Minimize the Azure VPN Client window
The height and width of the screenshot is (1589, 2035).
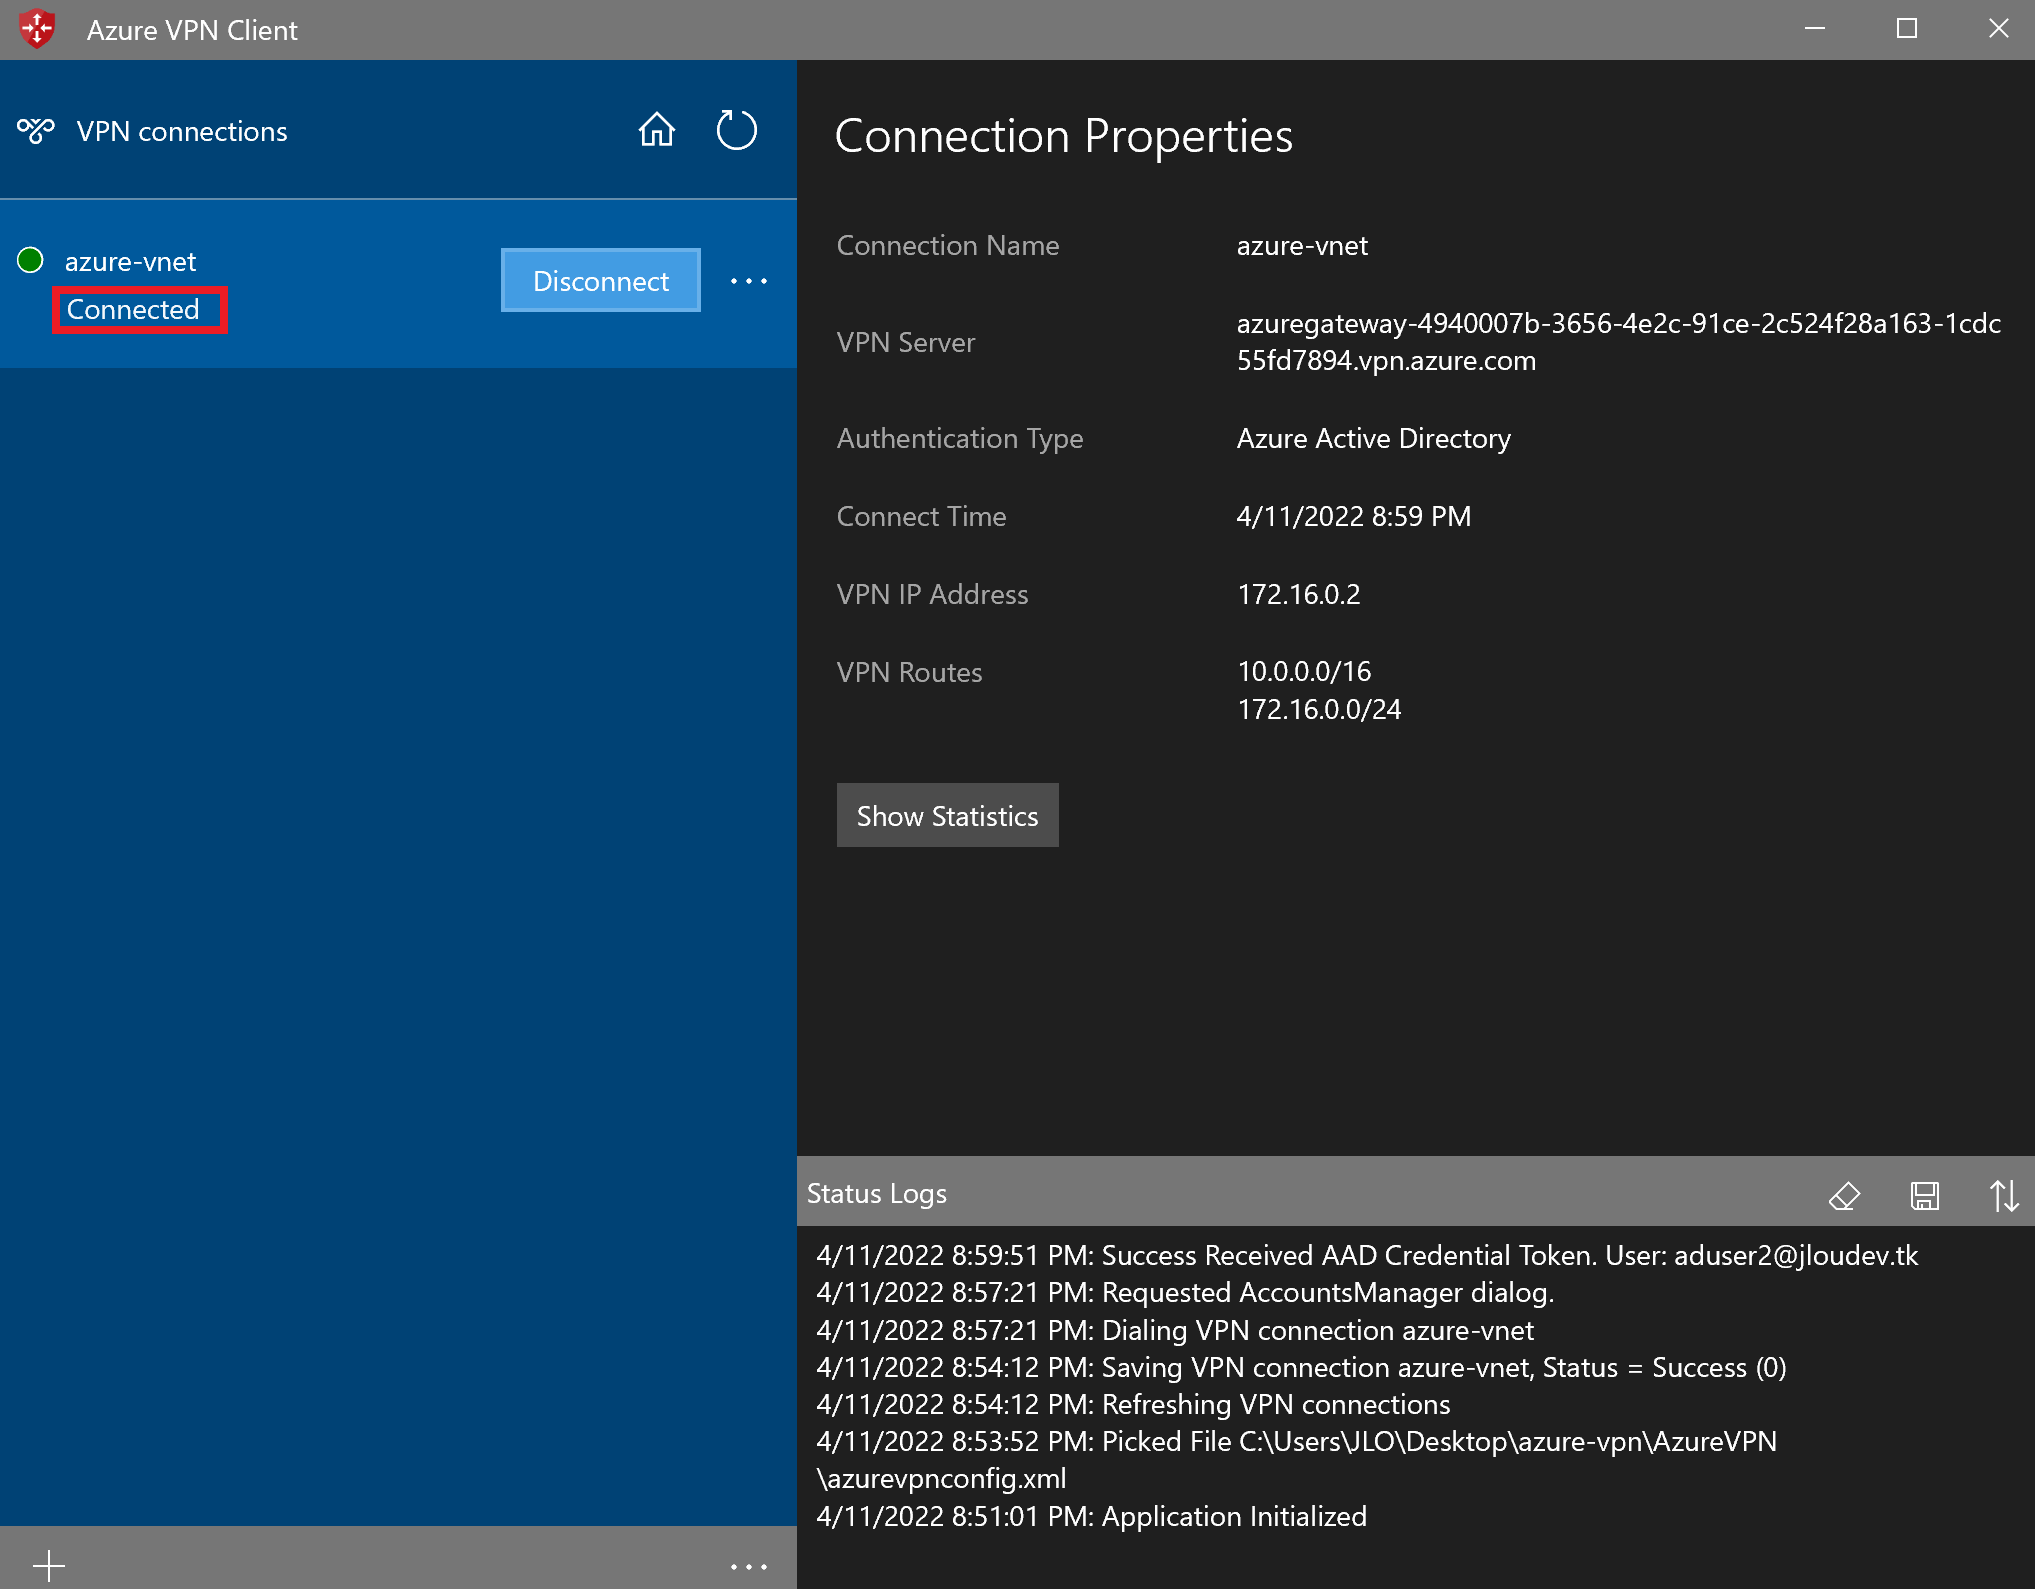(1815, 29)
